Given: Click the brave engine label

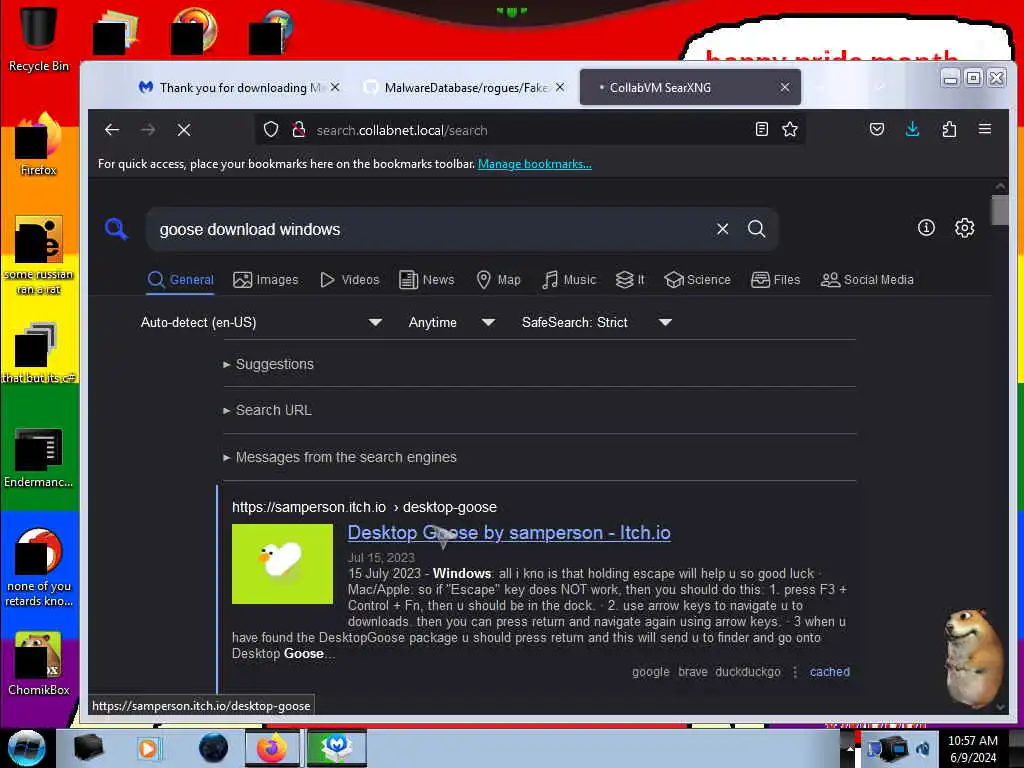Looking at the screenshot, I should point(692,672).
